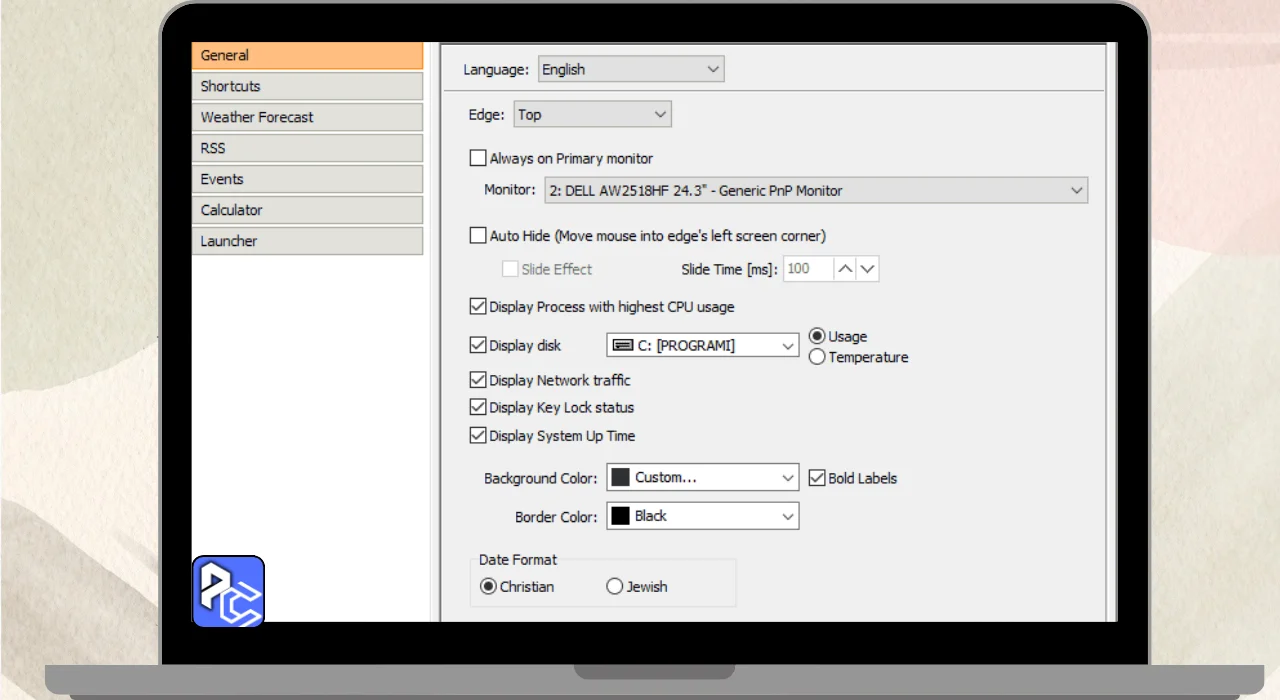Click the PC logo icon at bottom left

point(228,591)
